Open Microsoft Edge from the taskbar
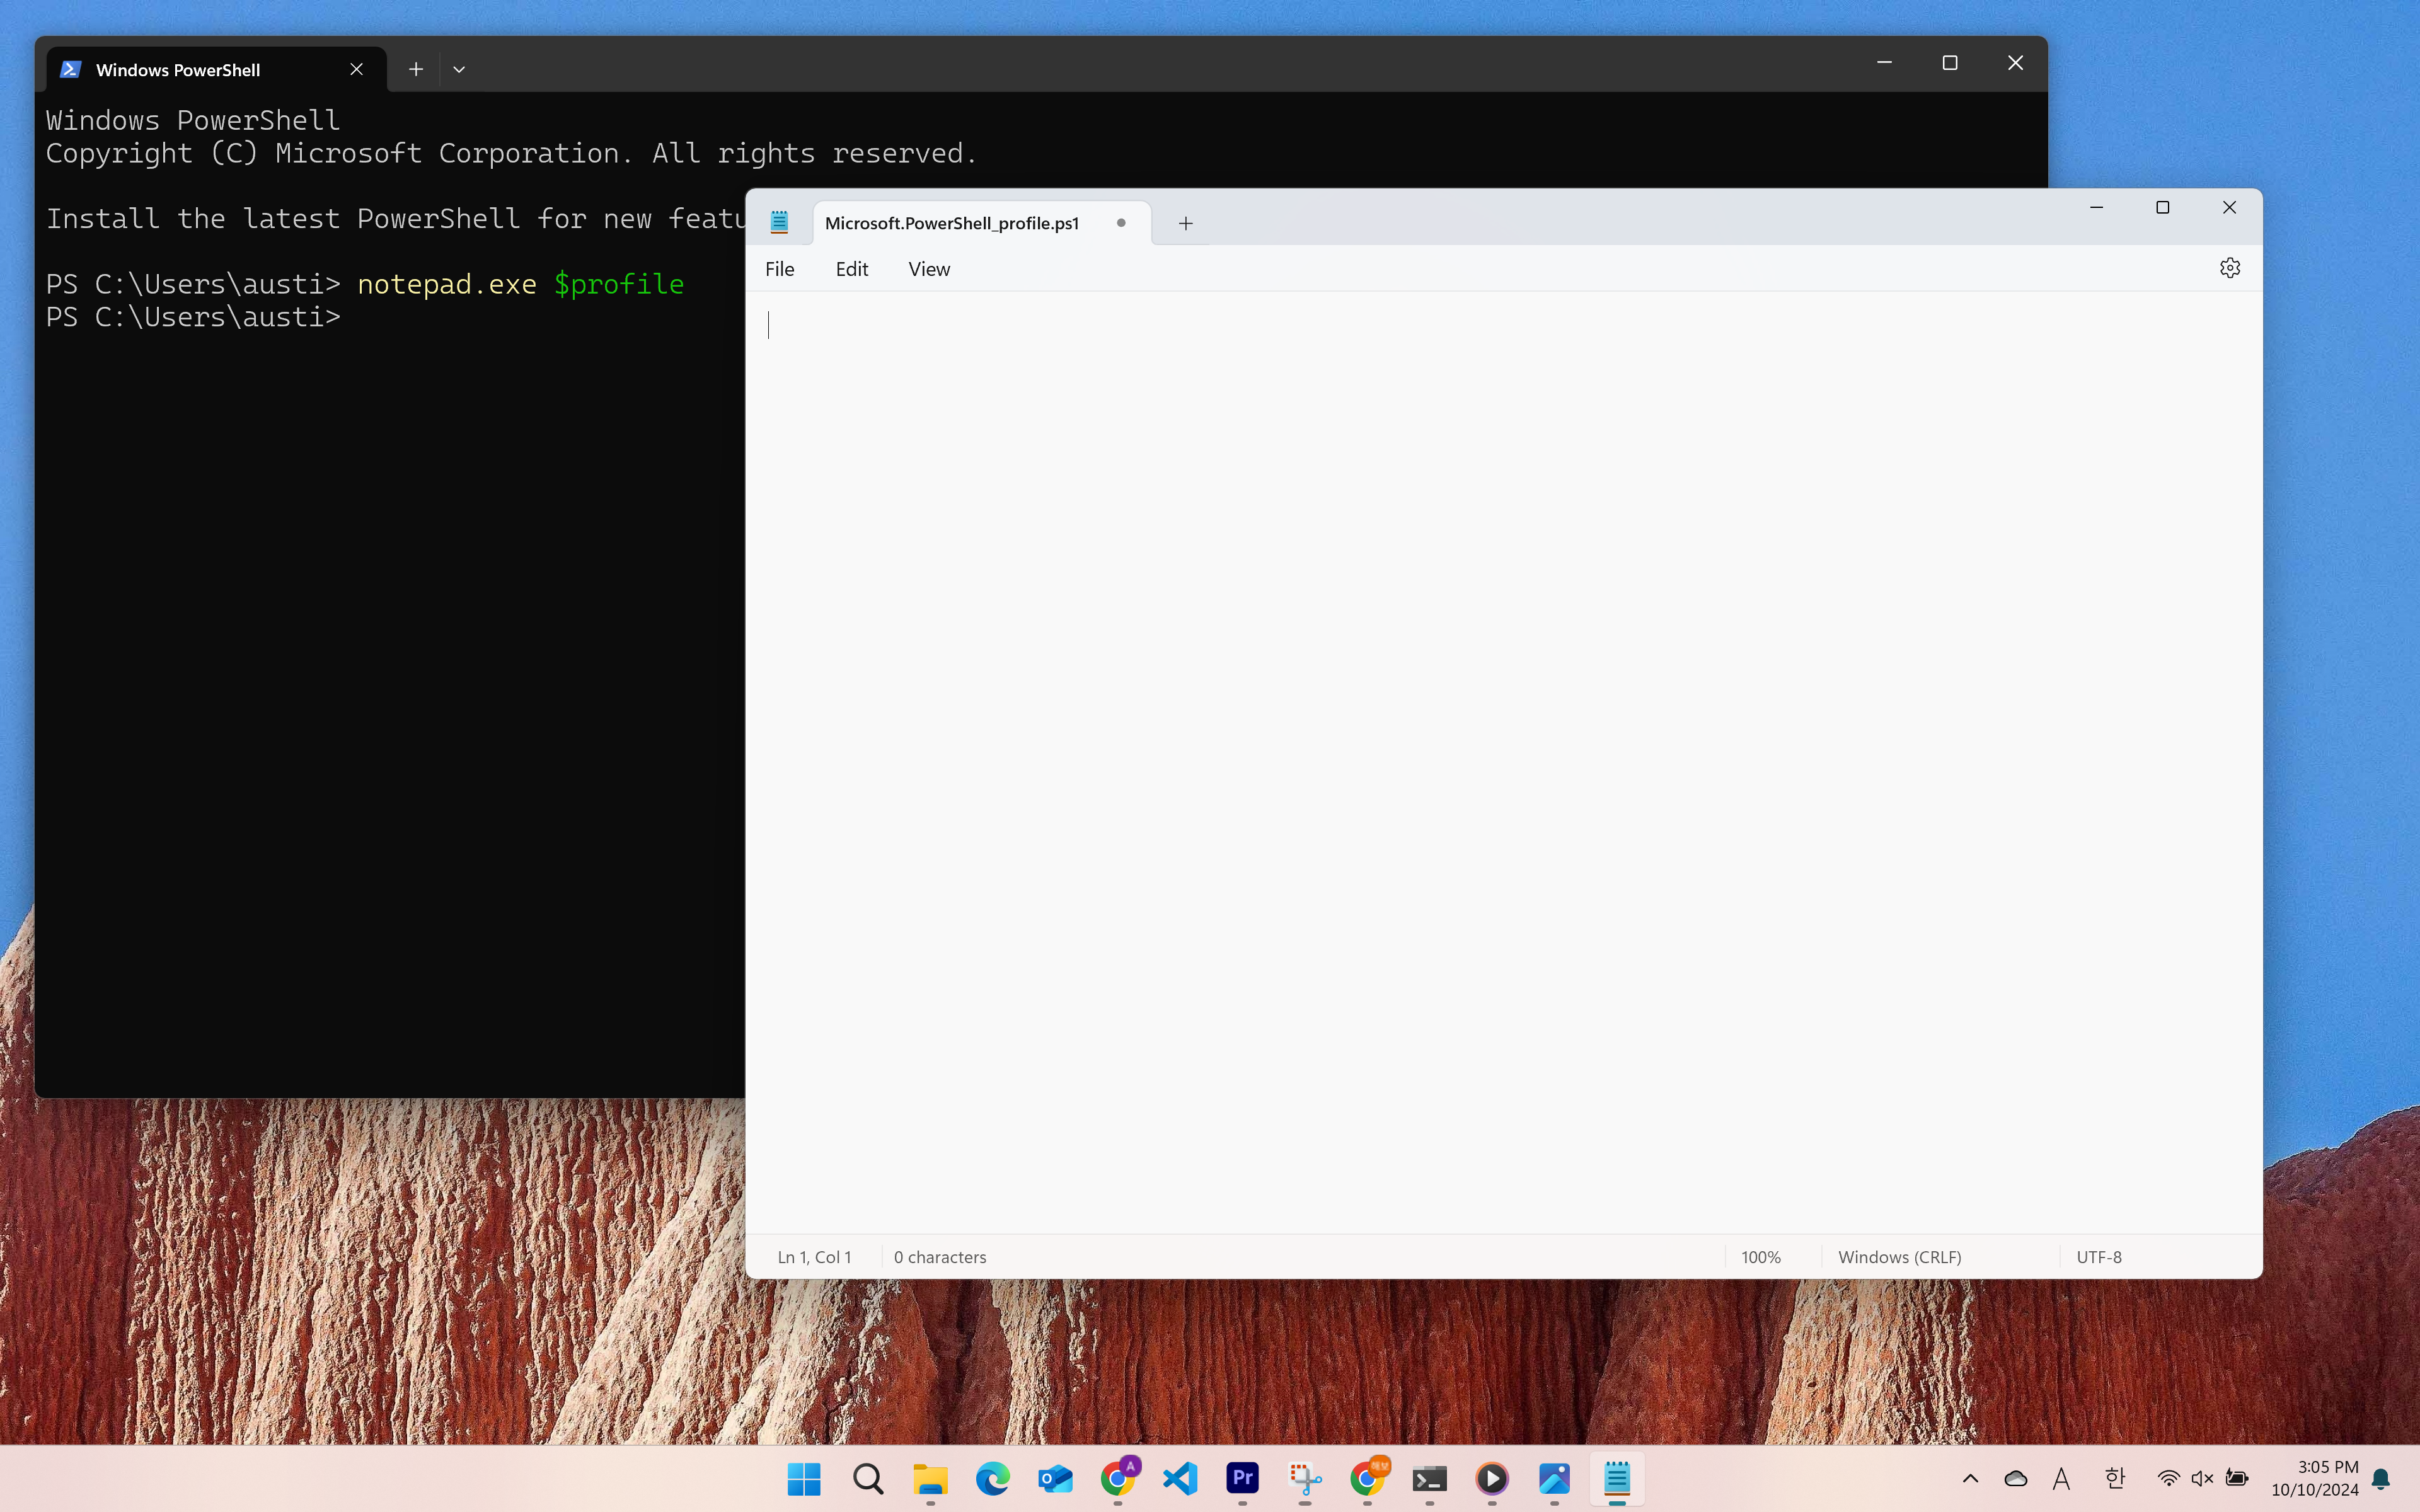Screen dimensions: 2420x1512 992,1478
